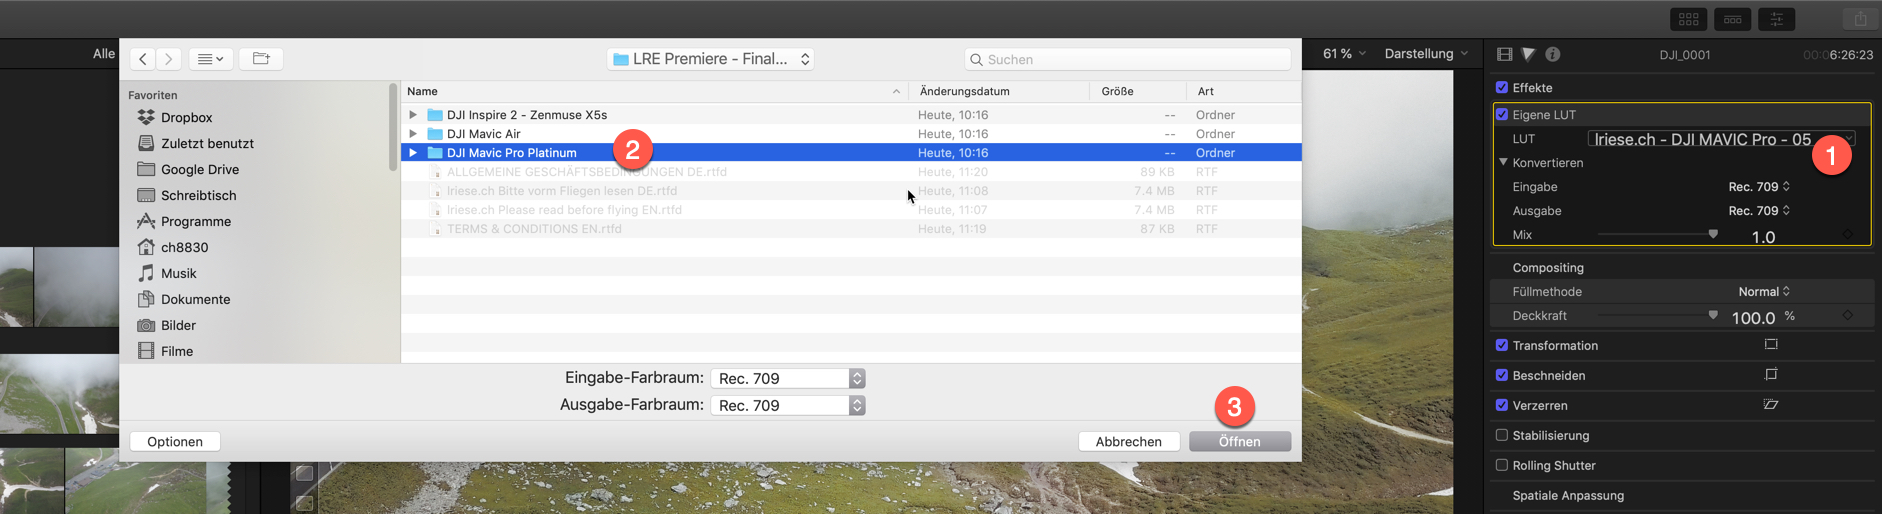Image resolution: width=1882 pixels, height=514 pixels.
Task: Add keyframe diamond for Mix
Action: [1848, 235]
